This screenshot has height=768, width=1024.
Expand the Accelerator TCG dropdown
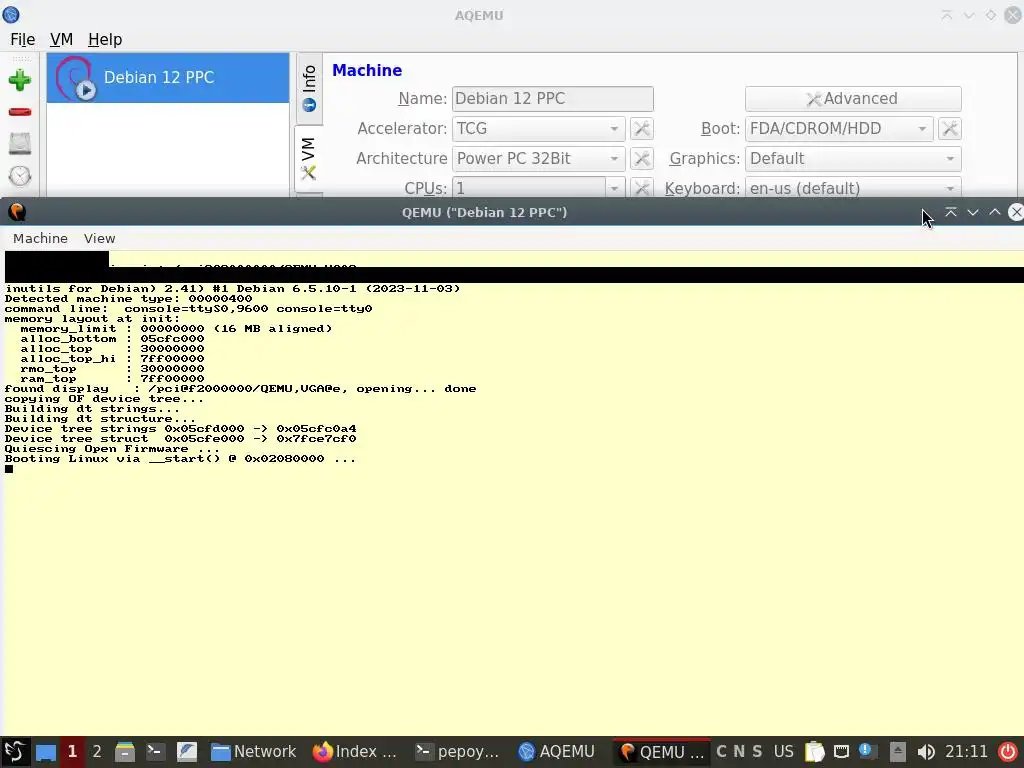coord(538,129)
